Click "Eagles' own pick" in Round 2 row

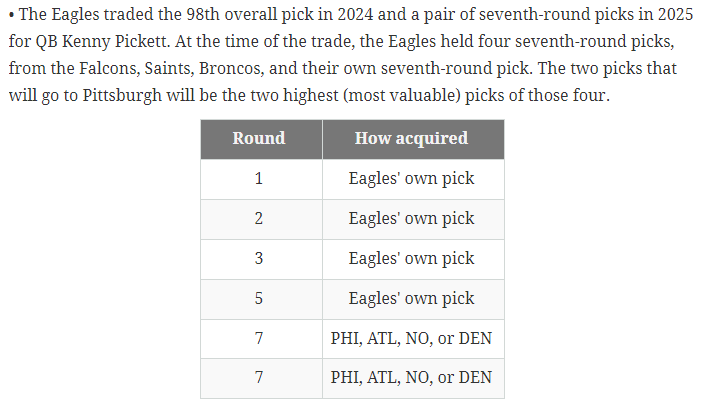[x=411, y=219]
